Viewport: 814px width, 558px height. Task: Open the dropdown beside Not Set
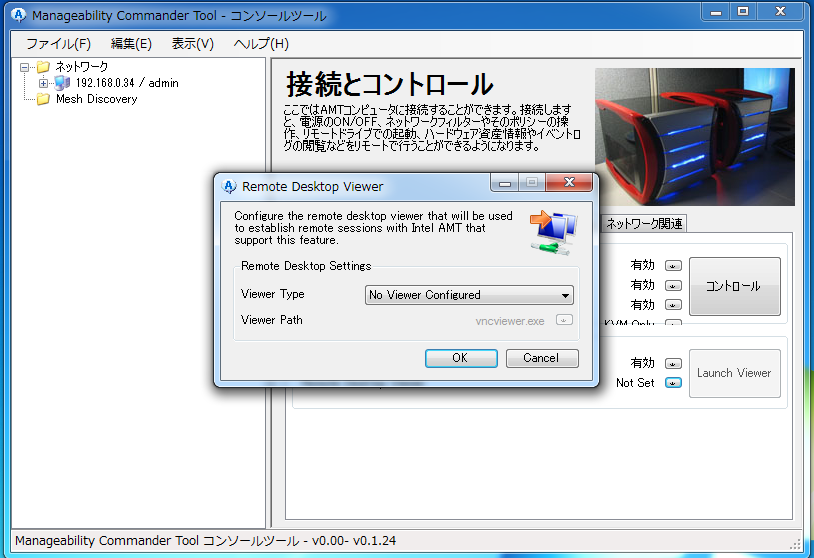(x=673, y=383)
